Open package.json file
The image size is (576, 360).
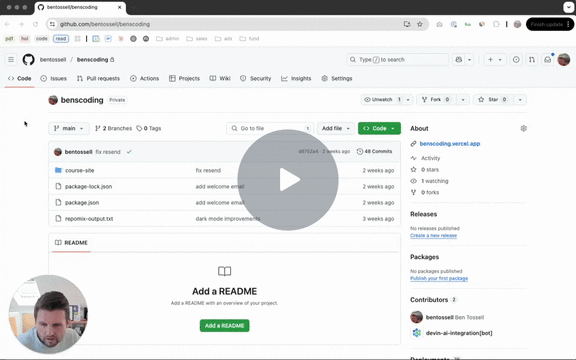coord(82,203)
